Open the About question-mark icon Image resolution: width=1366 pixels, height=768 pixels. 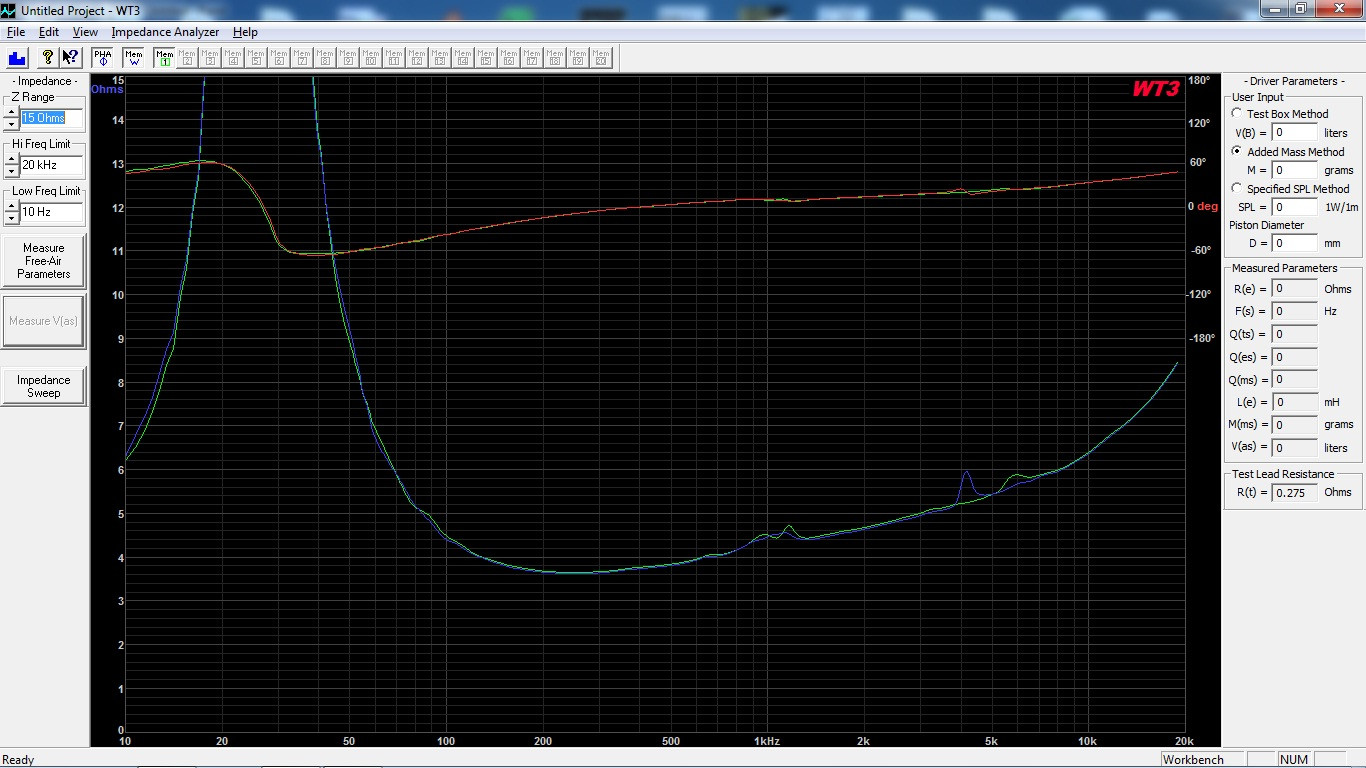coord(47,57)
